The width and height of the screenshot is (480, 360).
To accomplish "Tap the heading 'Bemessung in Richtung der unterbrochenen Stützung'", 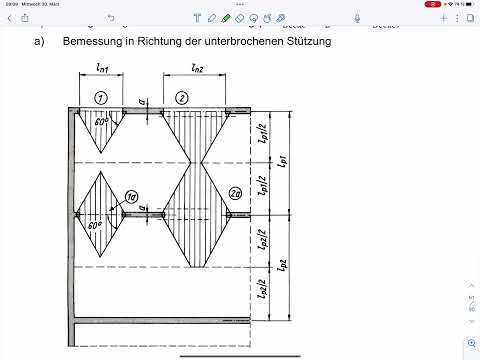I will (197, 41).
